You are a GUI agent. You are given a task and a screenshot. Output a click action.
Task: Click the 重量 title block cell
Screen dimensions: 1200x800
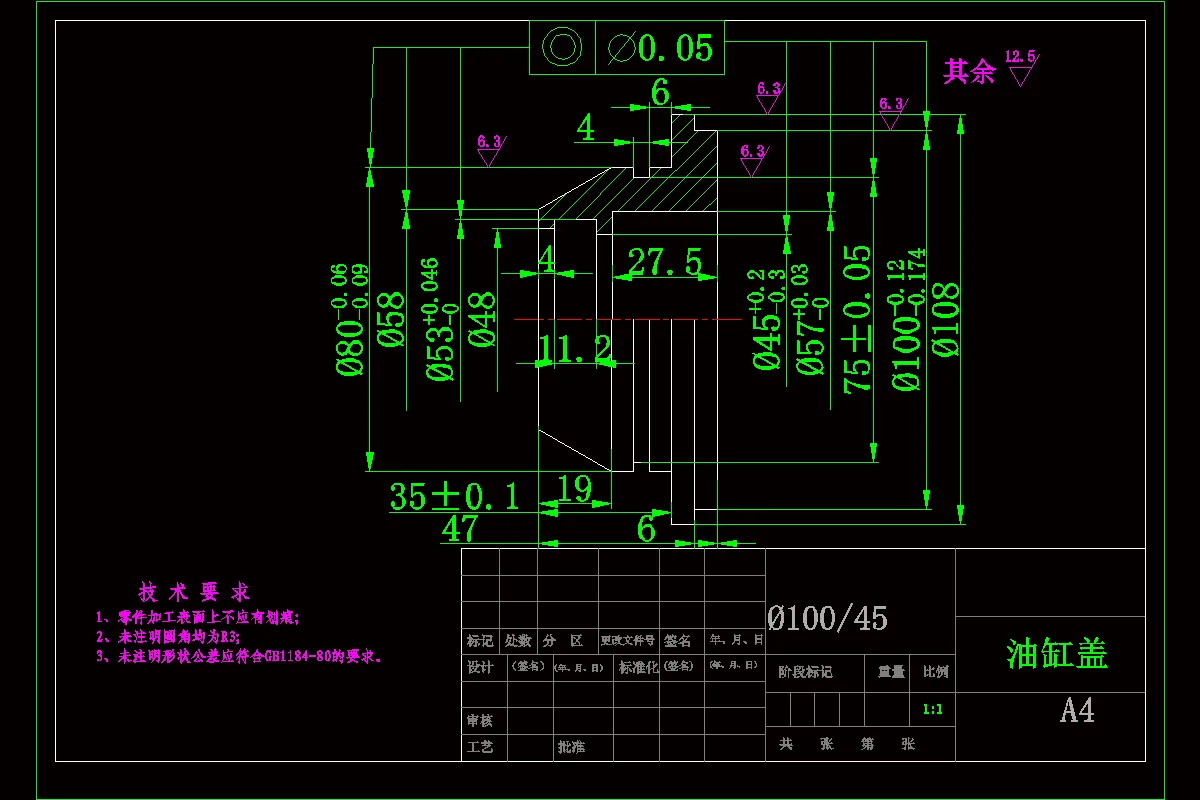[891, 672]
